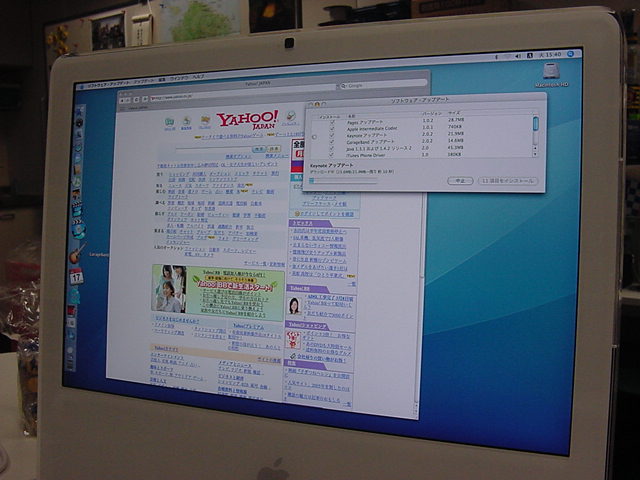The width and height of the screenshot is (640, 480).
Task: Open the 編集 menu
Action: 162,80
